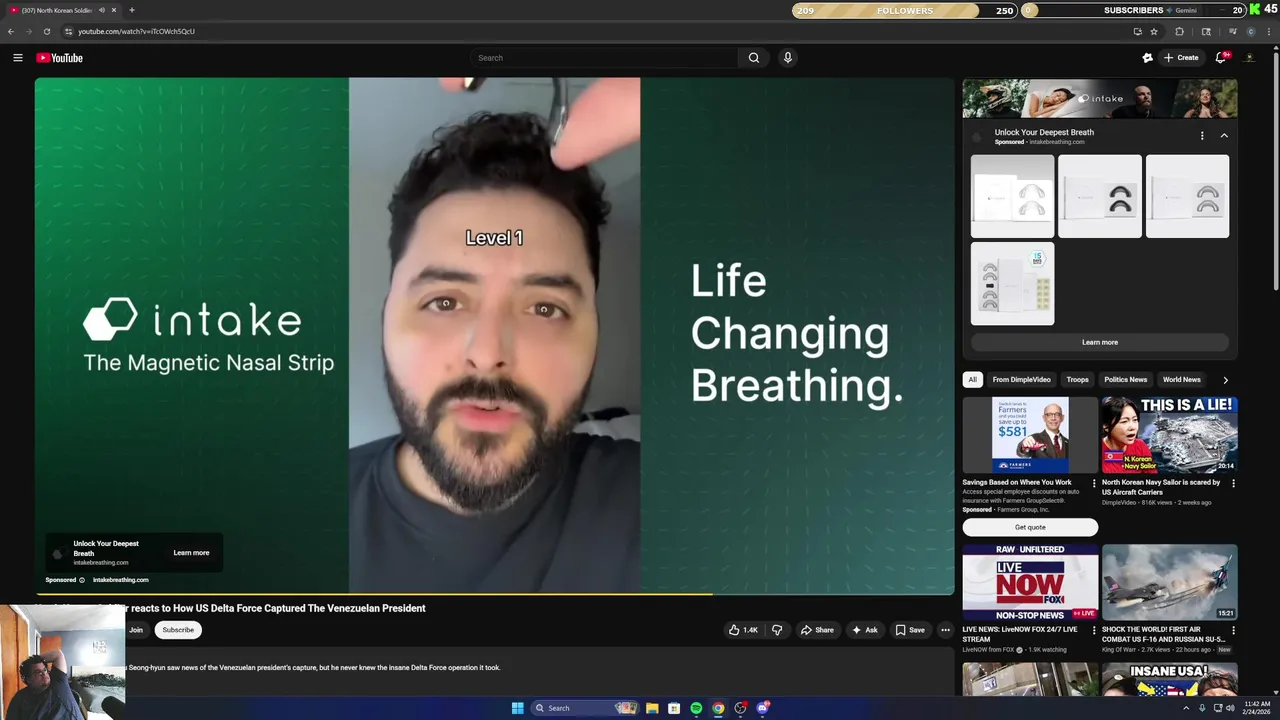Open LiveNOW FOX 24/7 stream thumbnail
The height and width of the screenshot is (720, 1280).
(1030, 582)
